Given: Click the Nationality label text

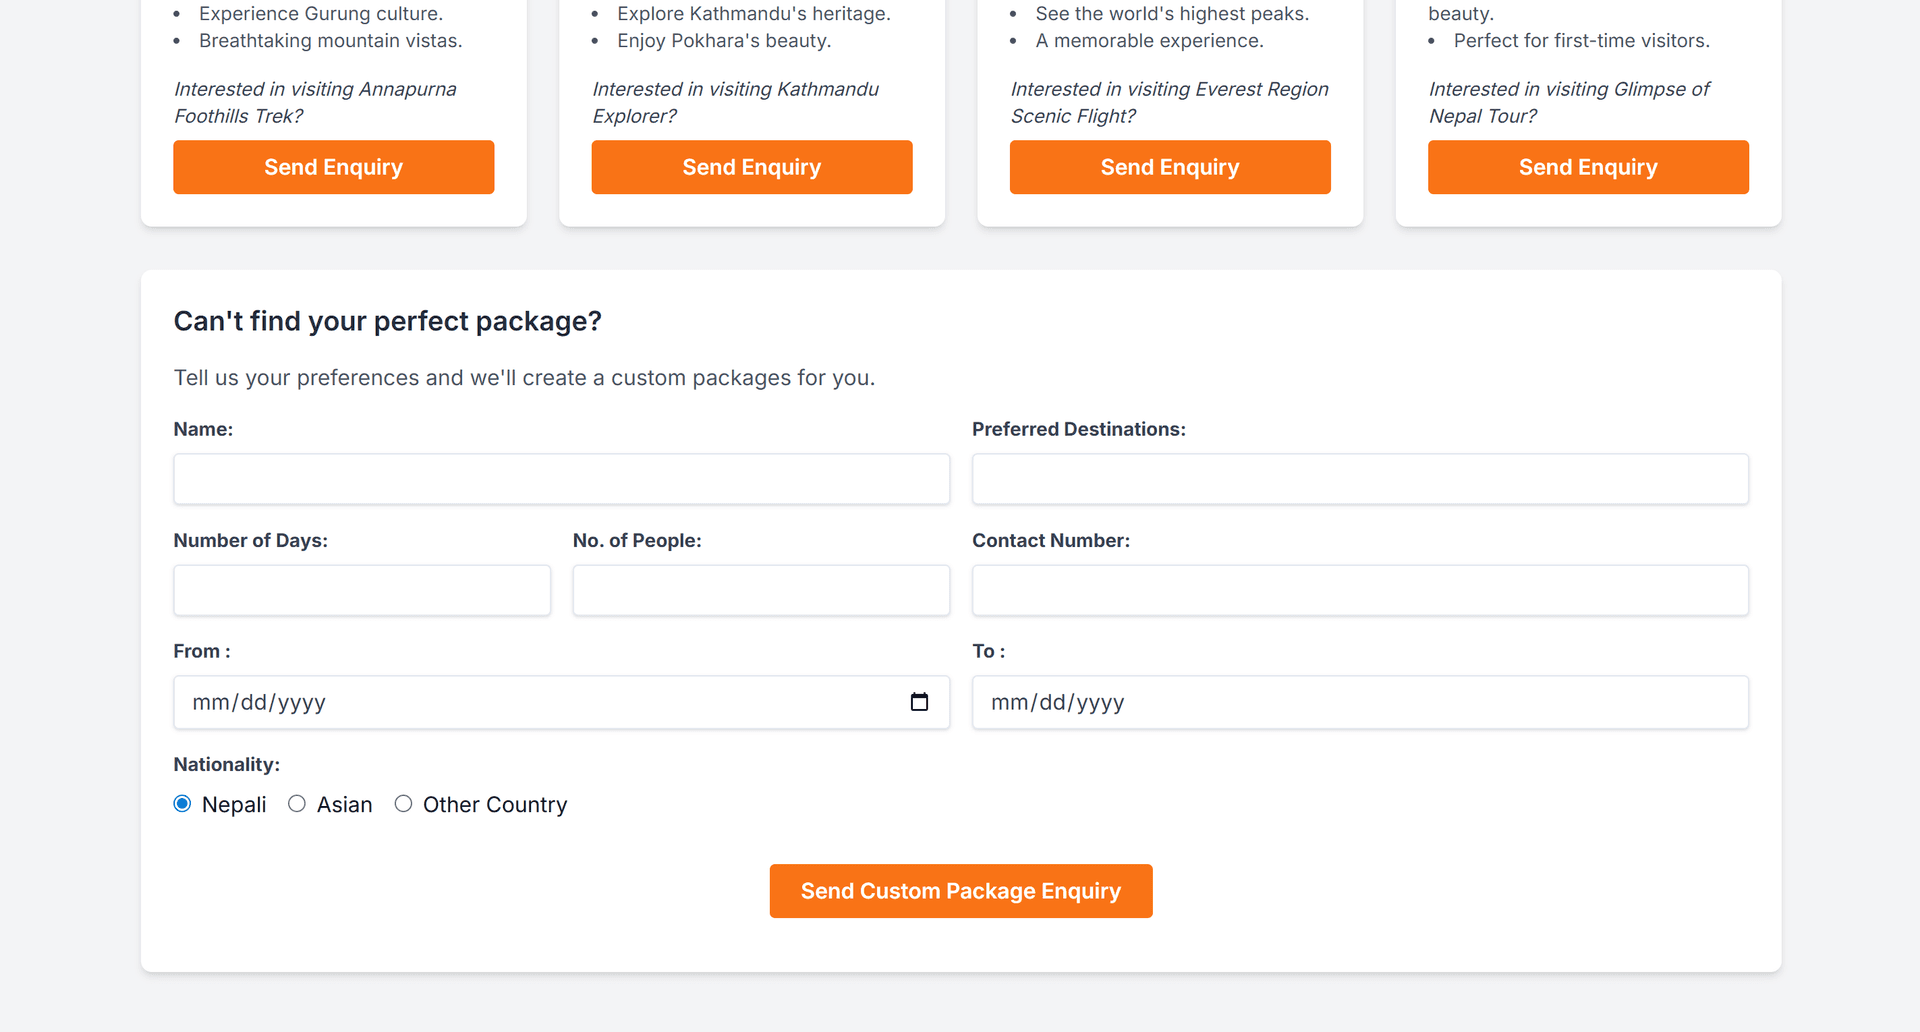Looking at the screenshot, I should [x=226, y=764].
